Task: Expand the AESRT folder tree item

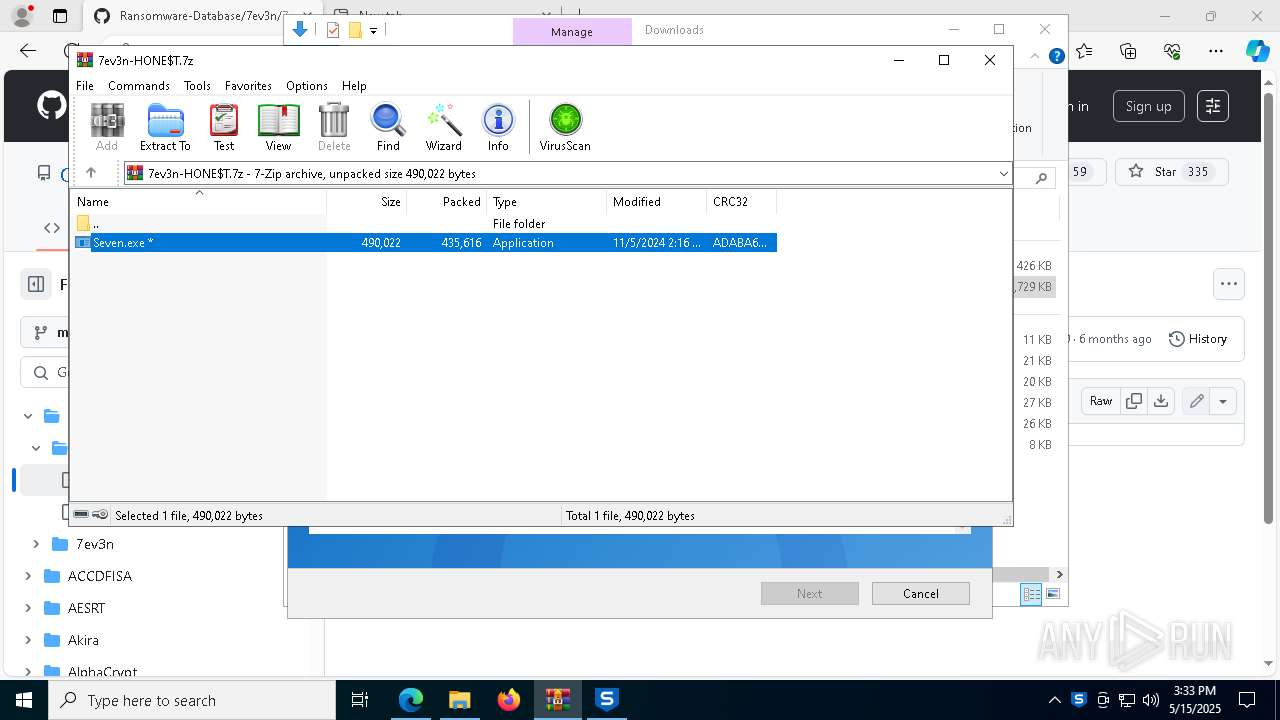Action: (x=28, y=608)
